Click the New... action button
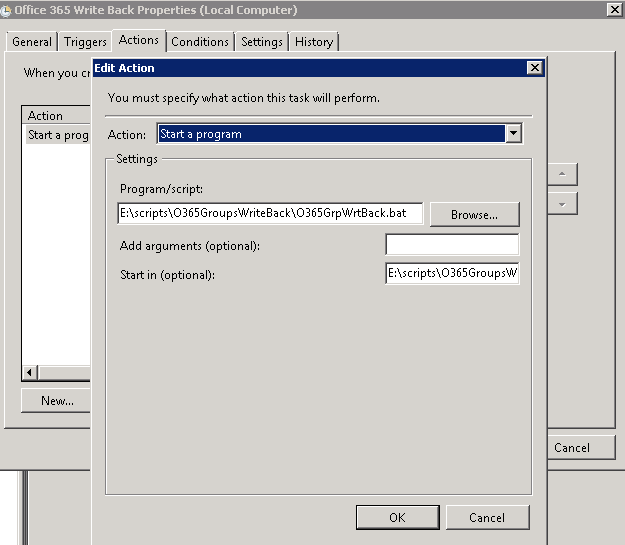 (x=57, y=401)
